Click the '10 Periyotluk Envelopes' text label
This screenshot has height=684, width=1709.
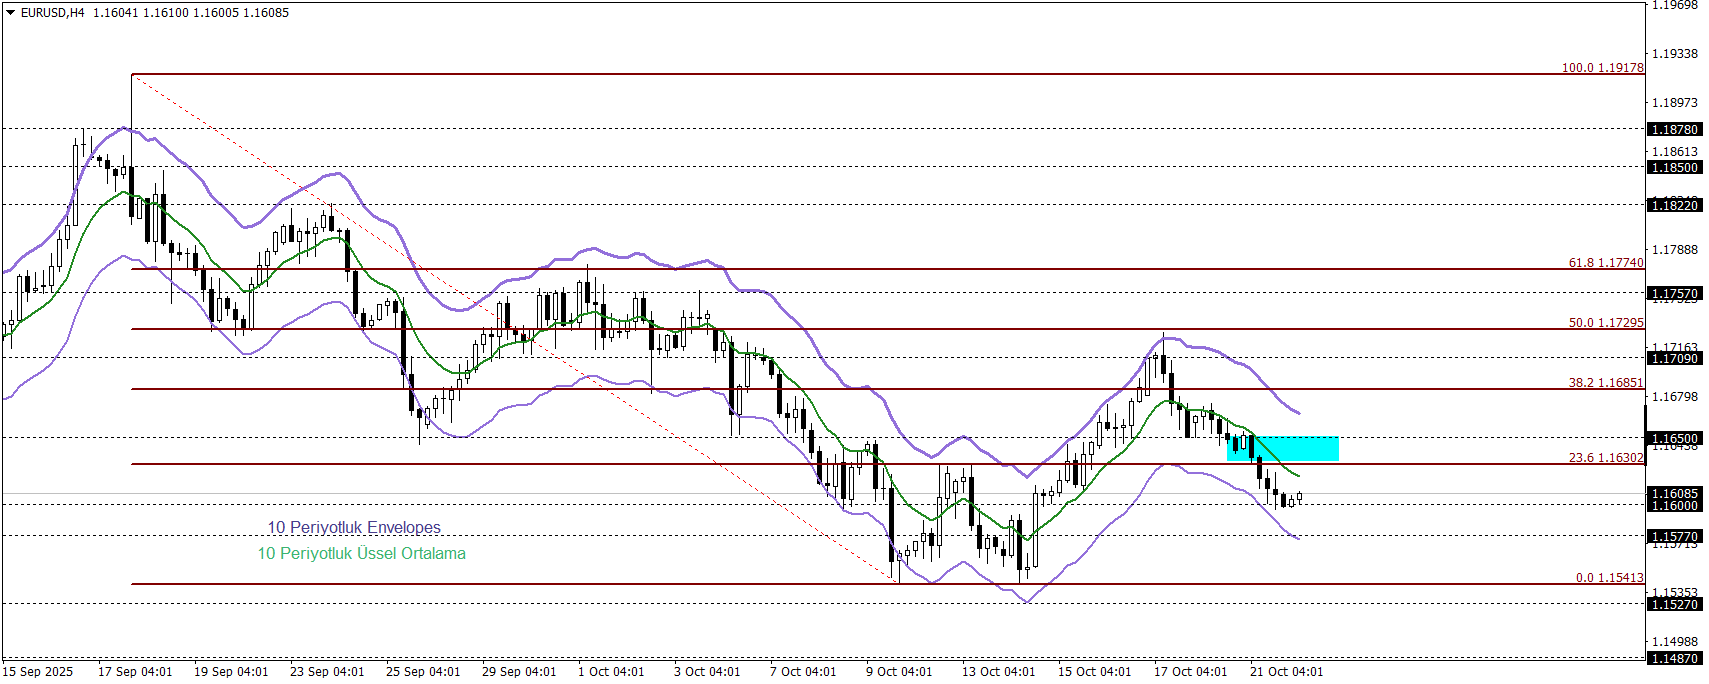353,527
